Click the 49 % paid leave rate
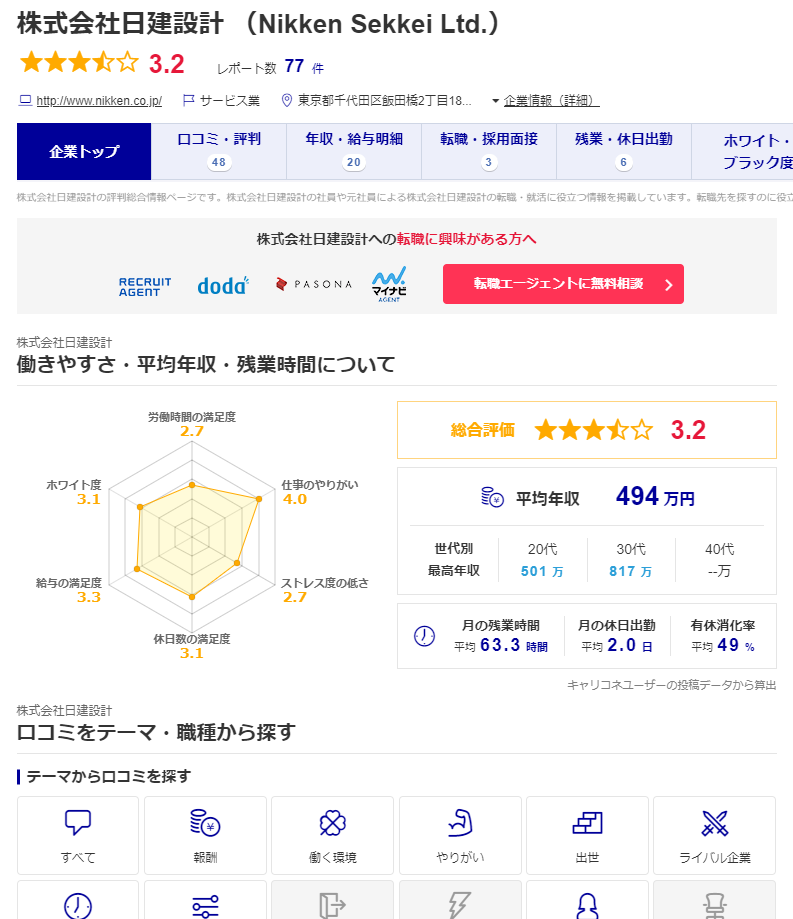Image resolution: width=793 pixels, height=919 pixels. [x=736, y=645]
